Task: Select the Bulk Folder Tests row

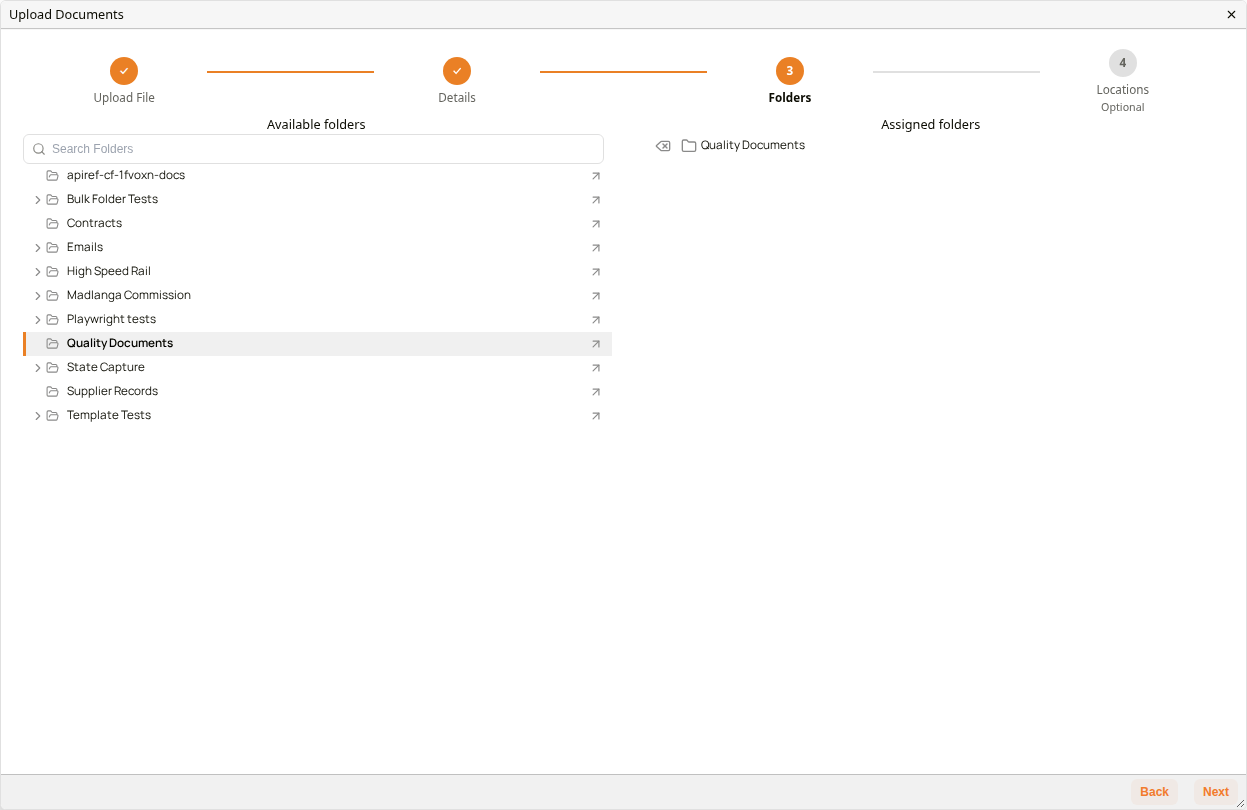Action: pos(317,200)
